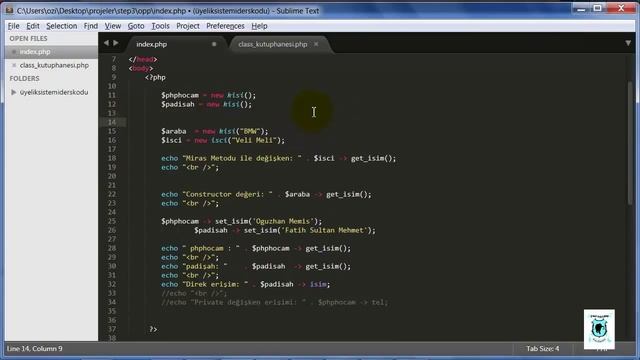The height and width of the screenshot is (360, 640).
Task: Click the commented Private değişken line
Action: (x=275, y=302)
